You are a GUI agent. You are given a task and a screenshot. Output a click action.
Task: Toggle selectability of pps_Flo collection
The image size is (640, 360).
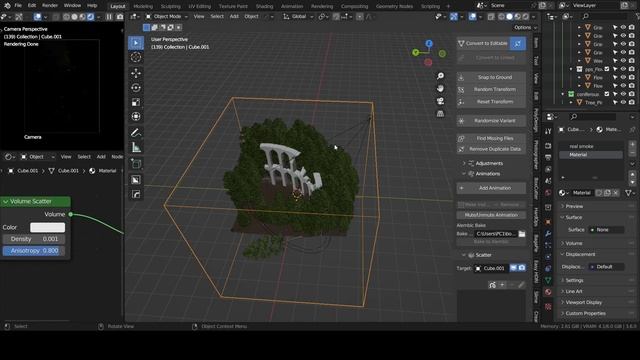615,69
